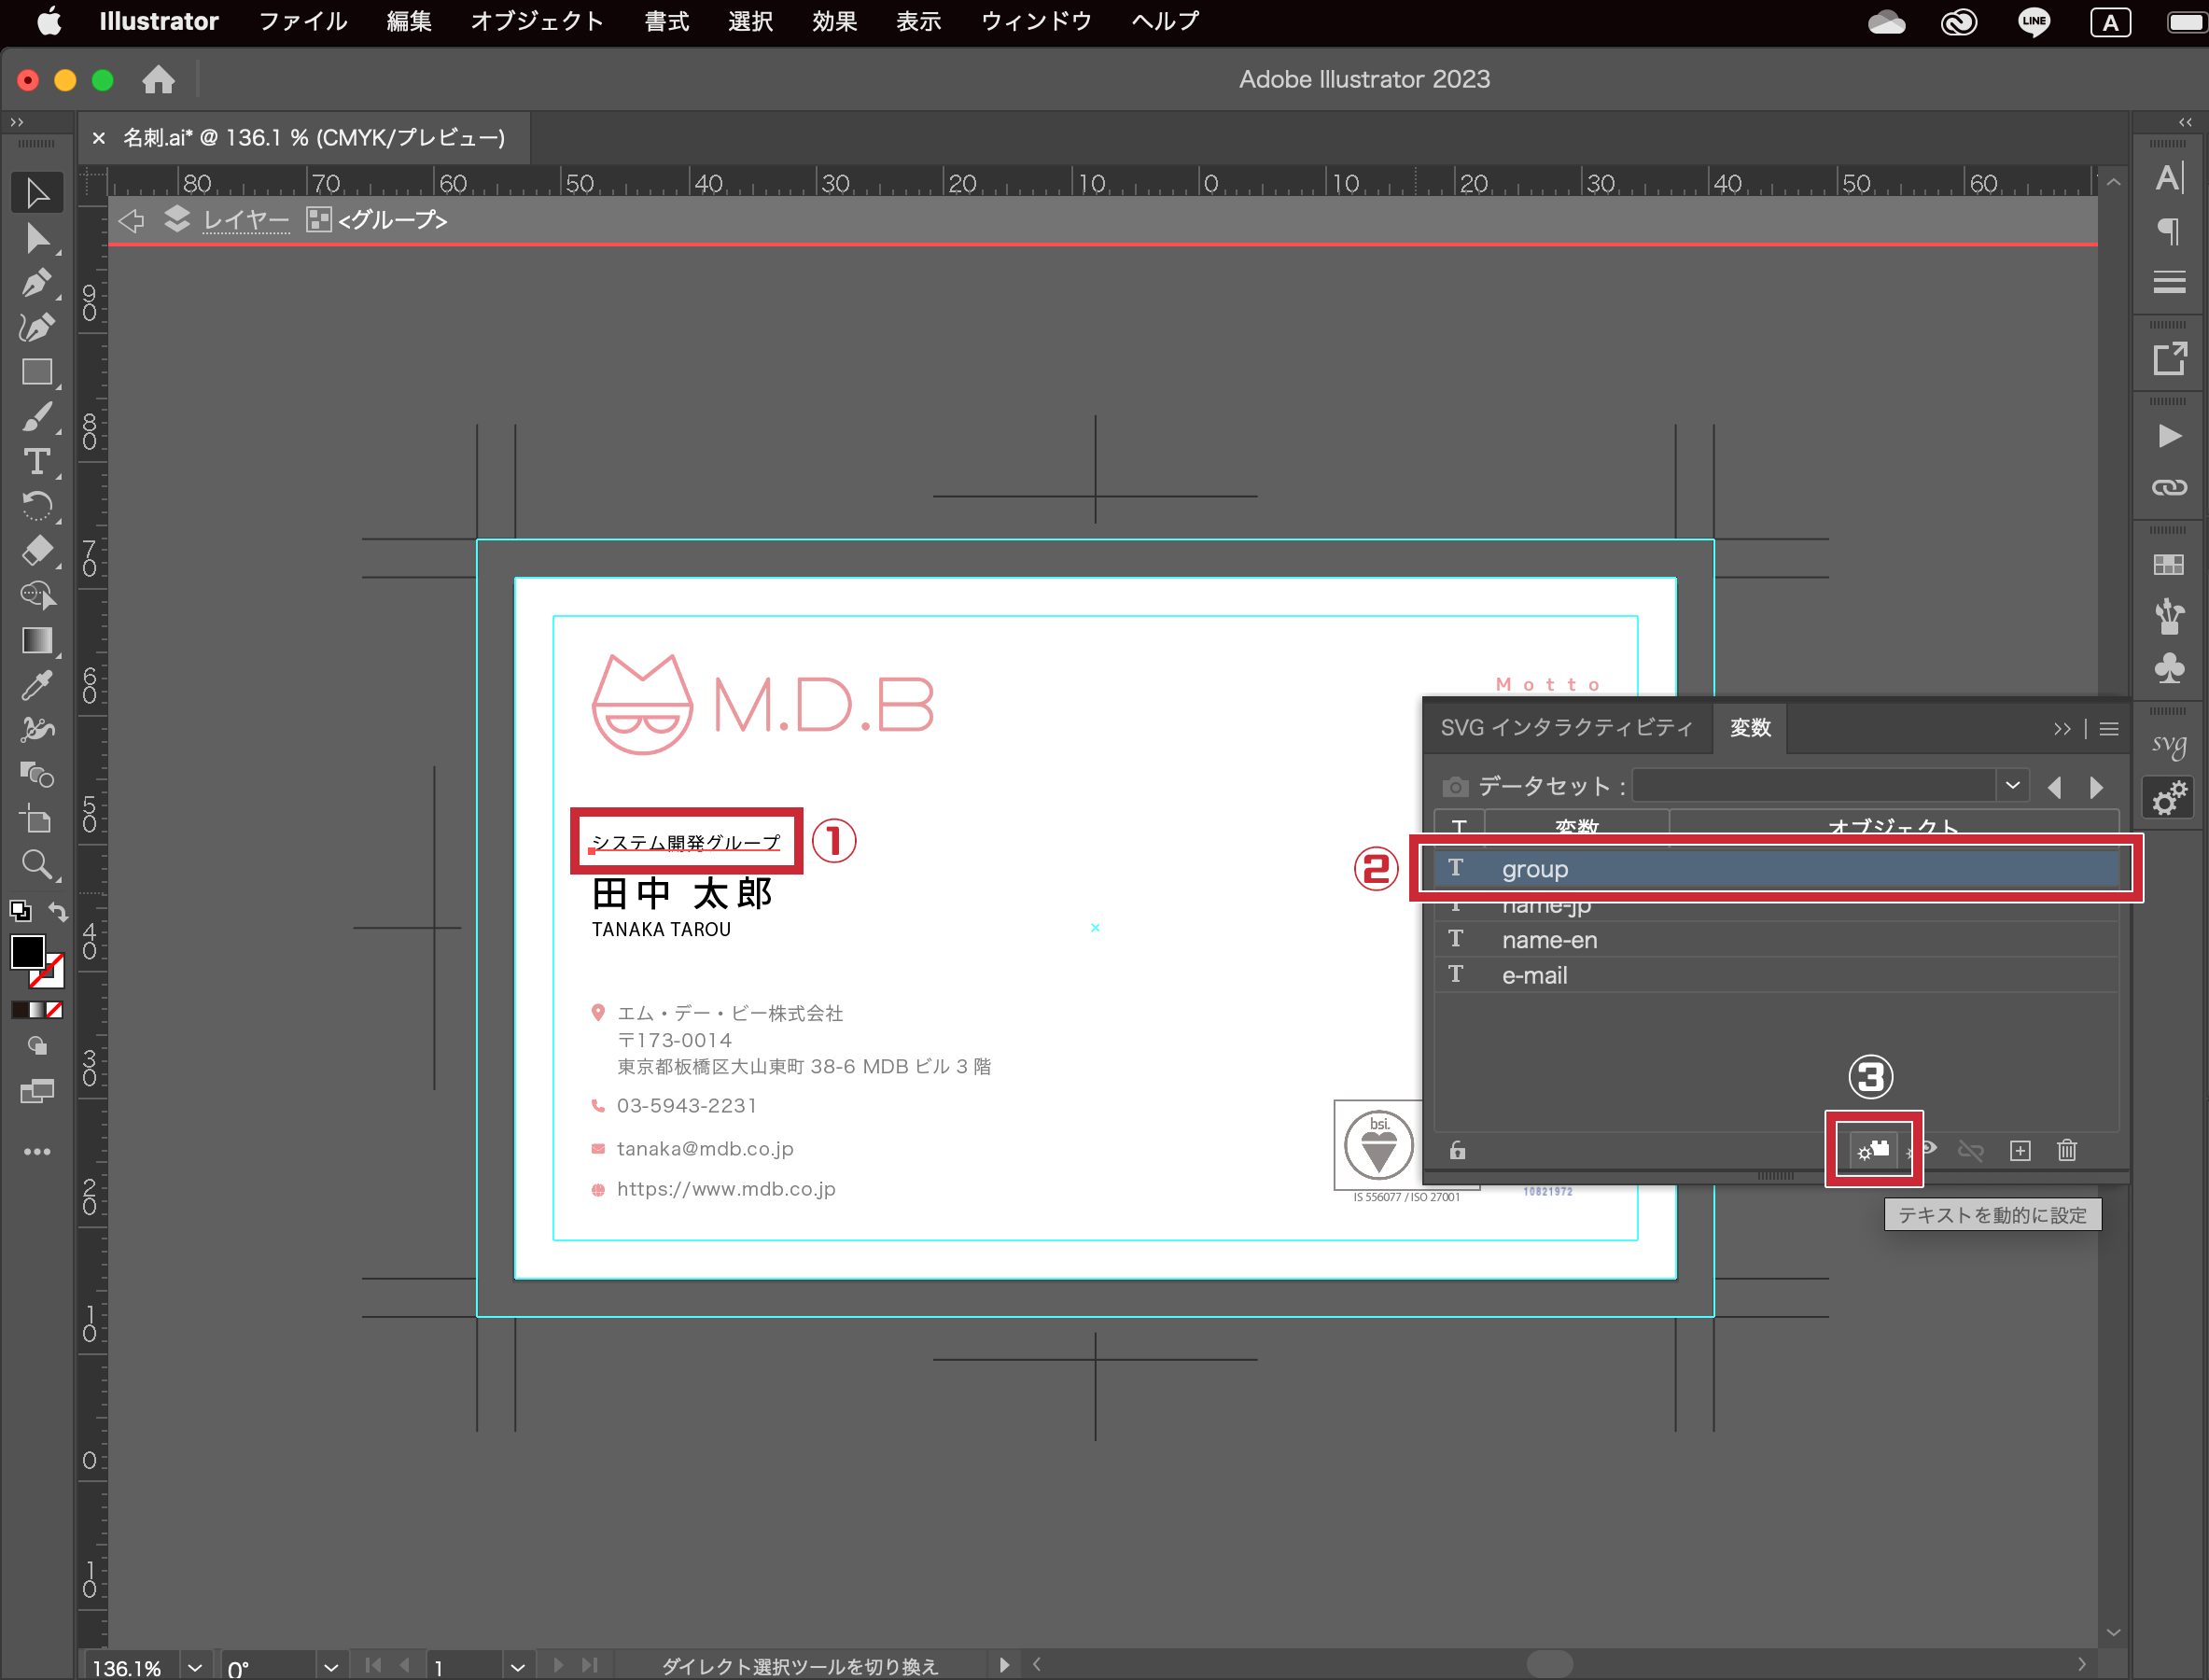The image size is (2209, 1680).
Task: Open the Character panel icon
Action: pyautogui.click(x=2168, y=178)
